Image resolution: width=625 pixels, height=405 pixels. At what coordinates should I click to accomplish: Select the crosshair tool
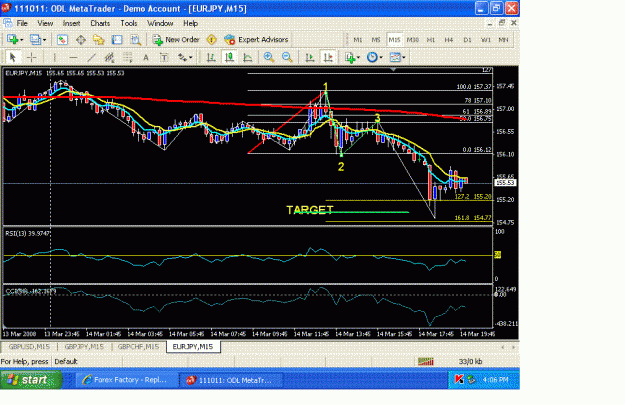click(31, 57)
